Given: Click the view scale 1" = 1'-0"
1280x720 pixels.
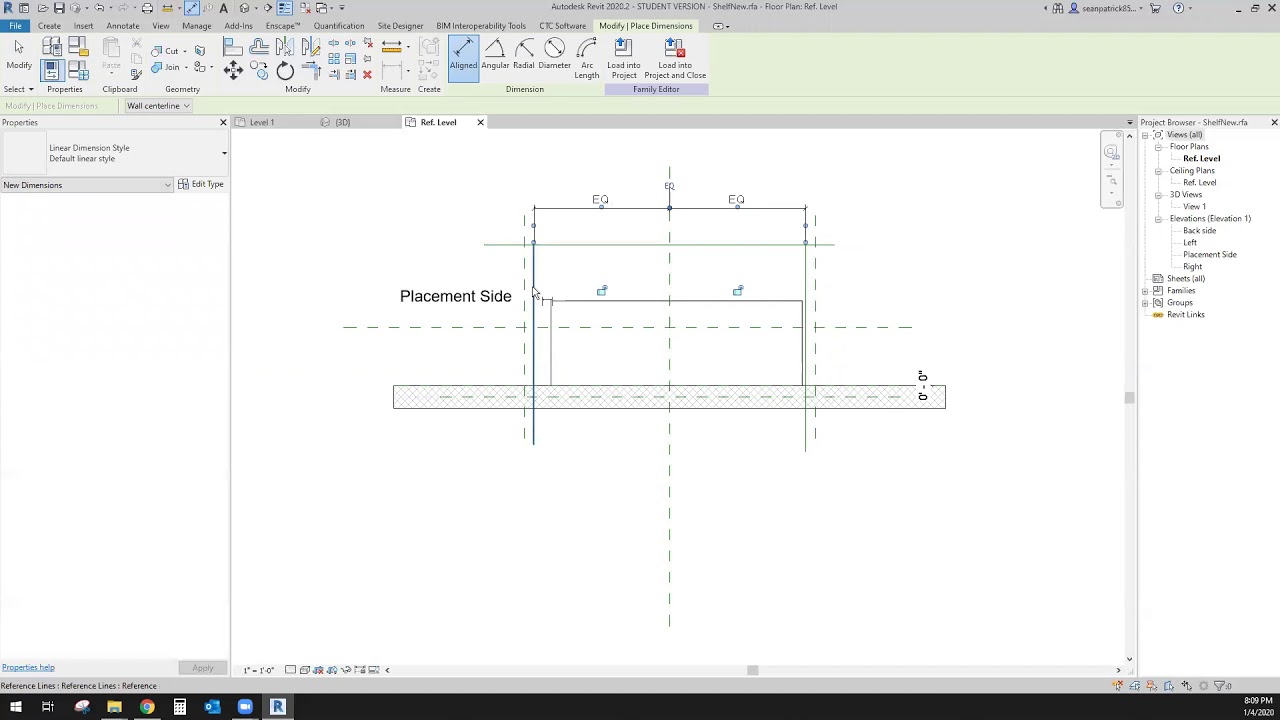Looking at the screenshot, I should click(x=259, y=670).
